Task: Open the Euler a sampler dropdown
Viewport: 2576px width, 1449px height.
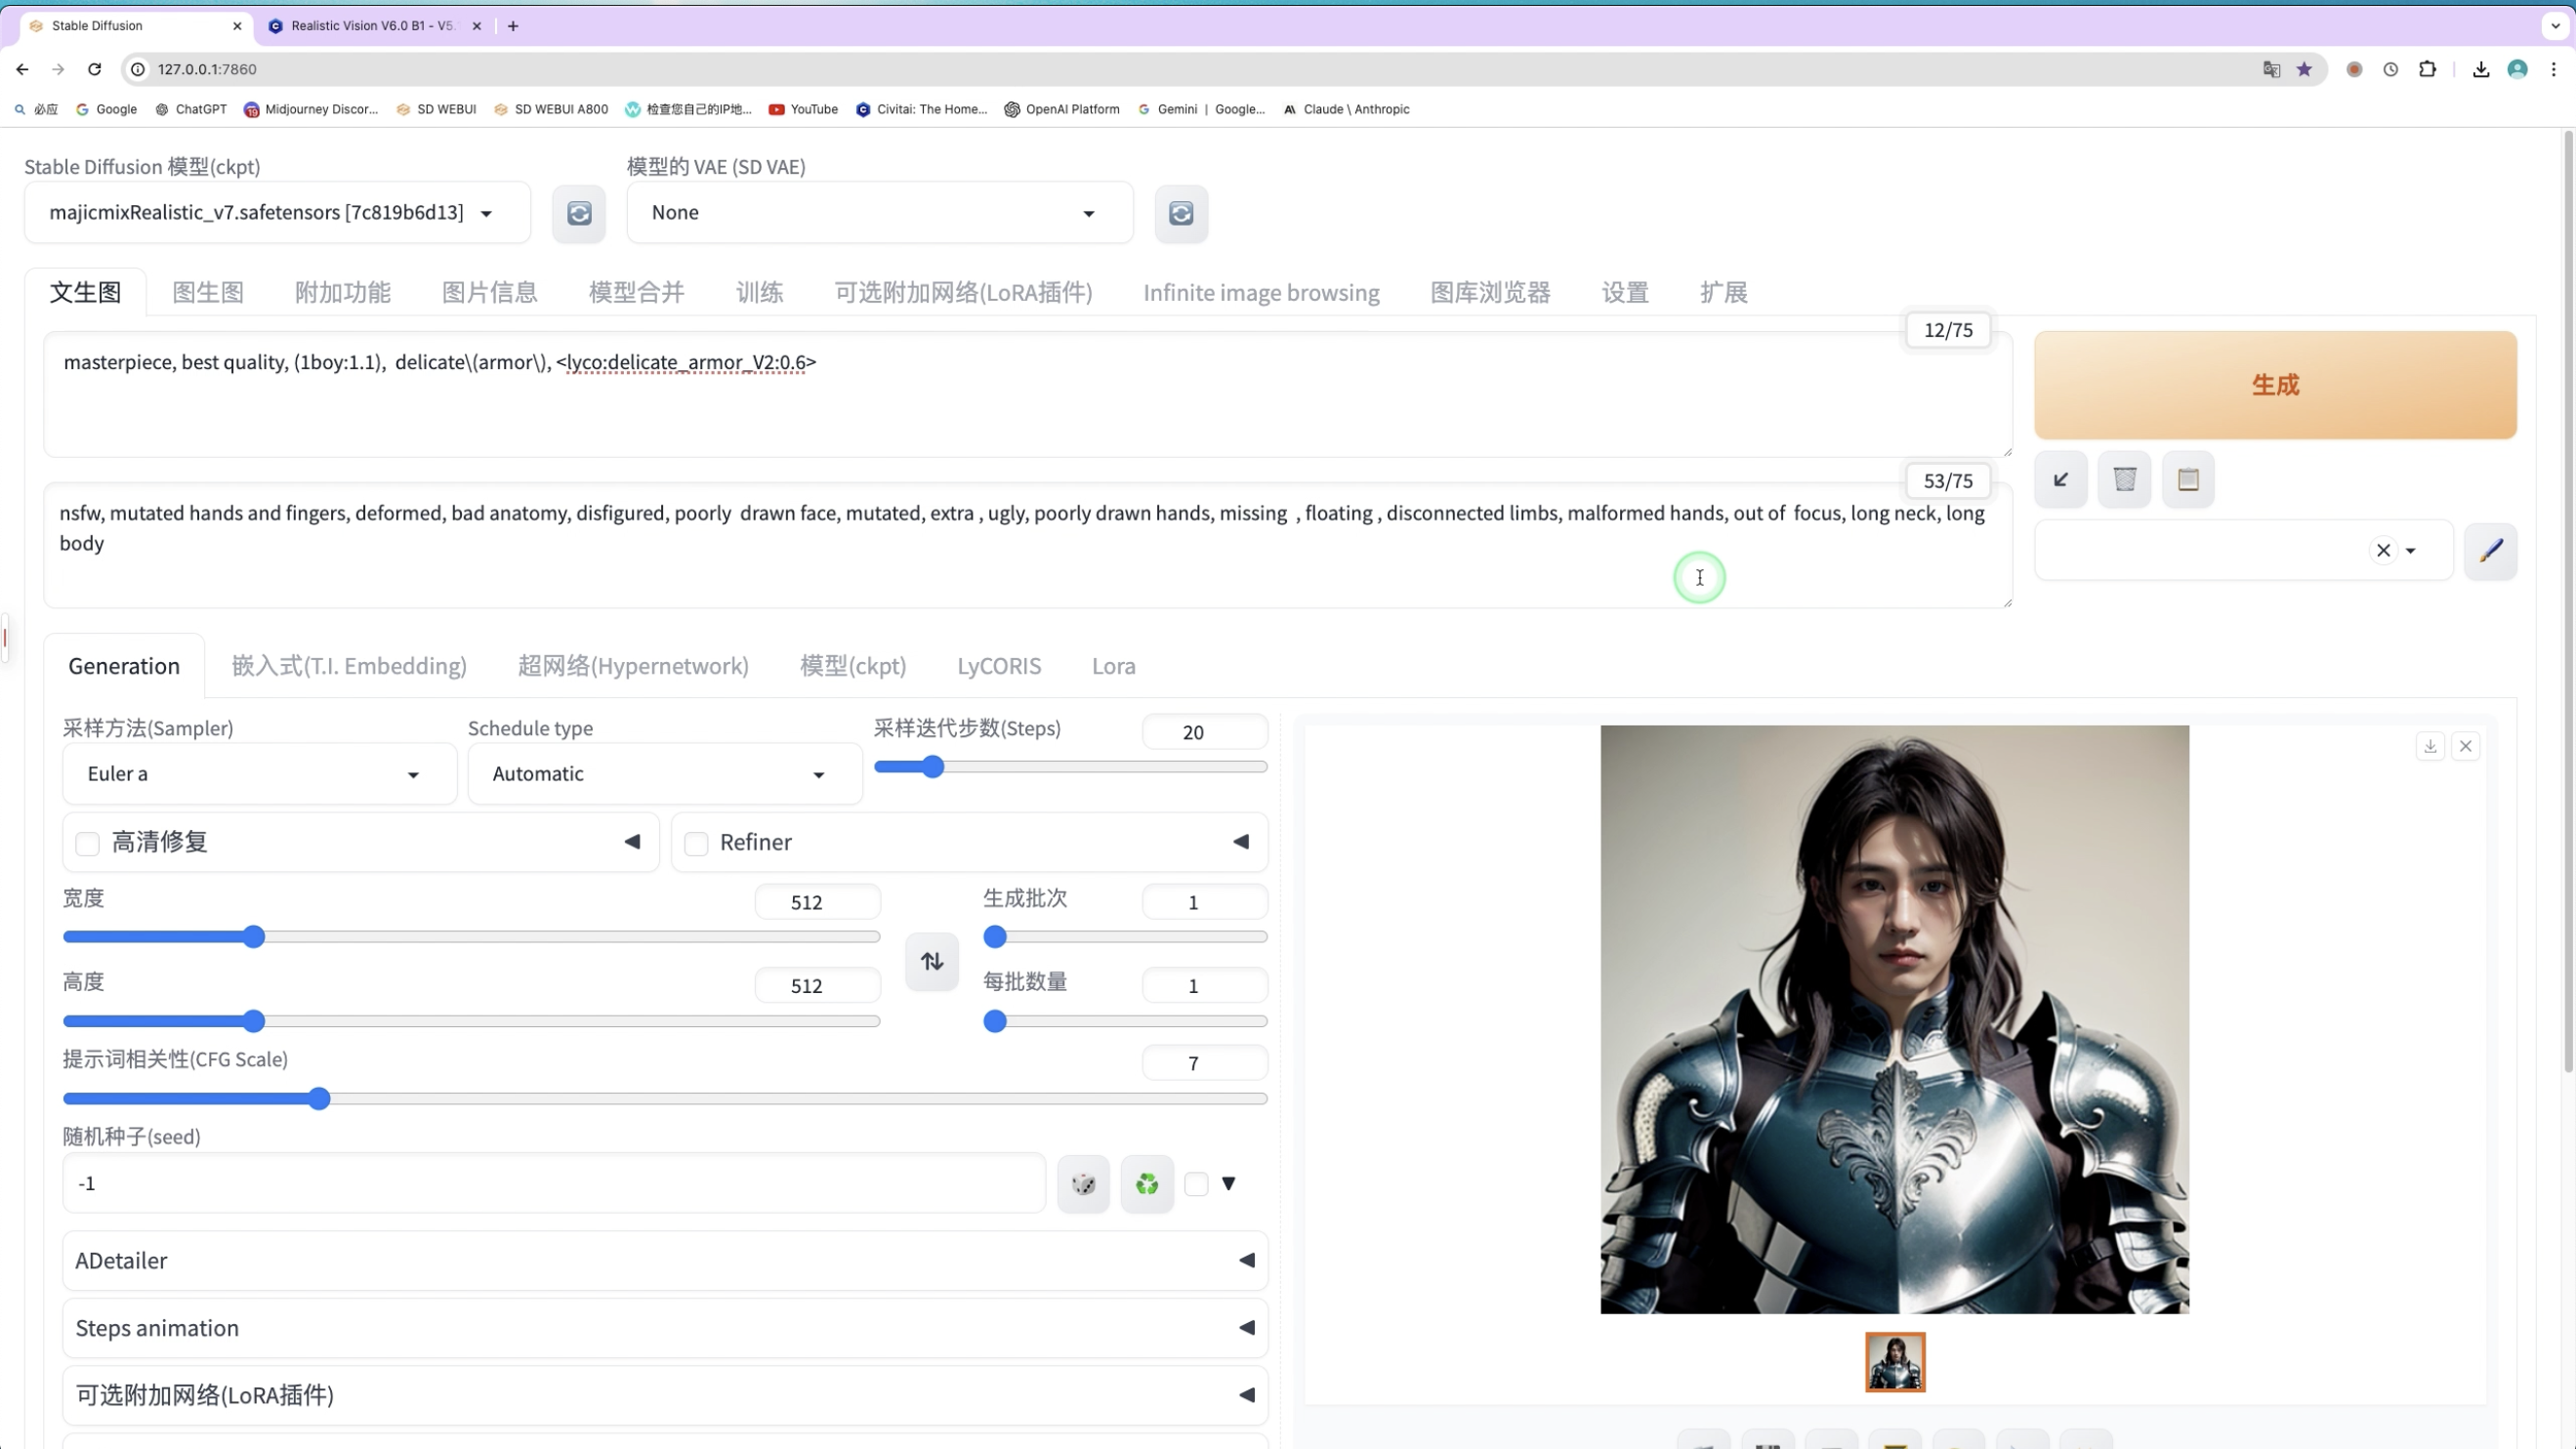Action: click(260, 775)
